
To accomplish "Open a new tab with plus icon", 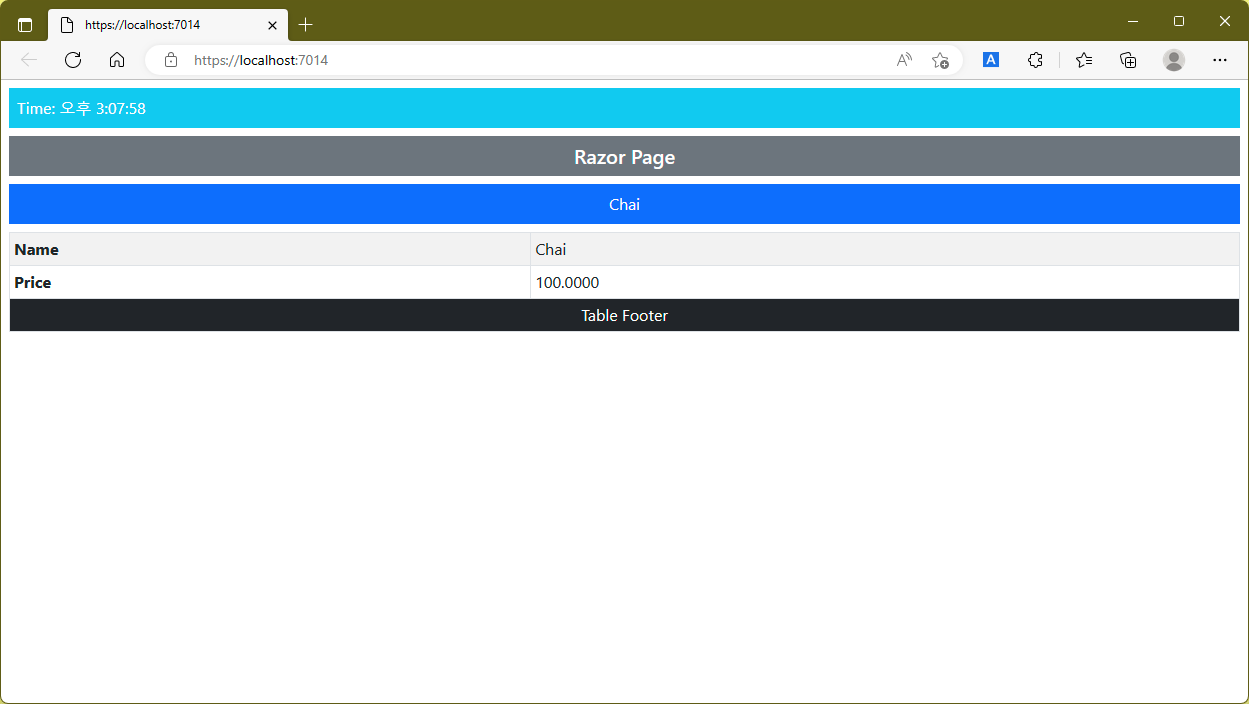I will [x=306, y=25].
